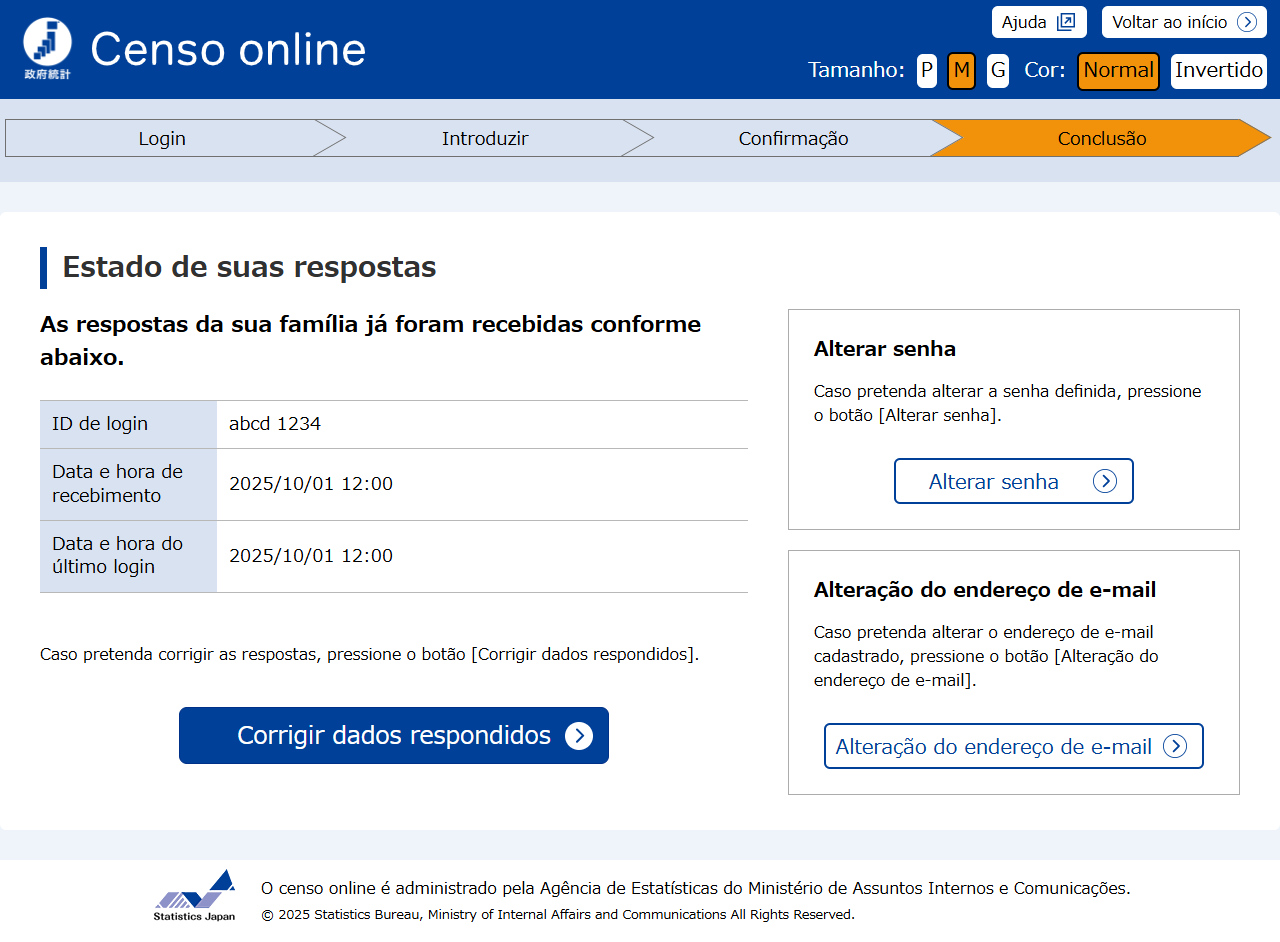Click the external link icon beside Ajuda
This screenshot has width=1280, height=942.
(x=1065, y=22)
